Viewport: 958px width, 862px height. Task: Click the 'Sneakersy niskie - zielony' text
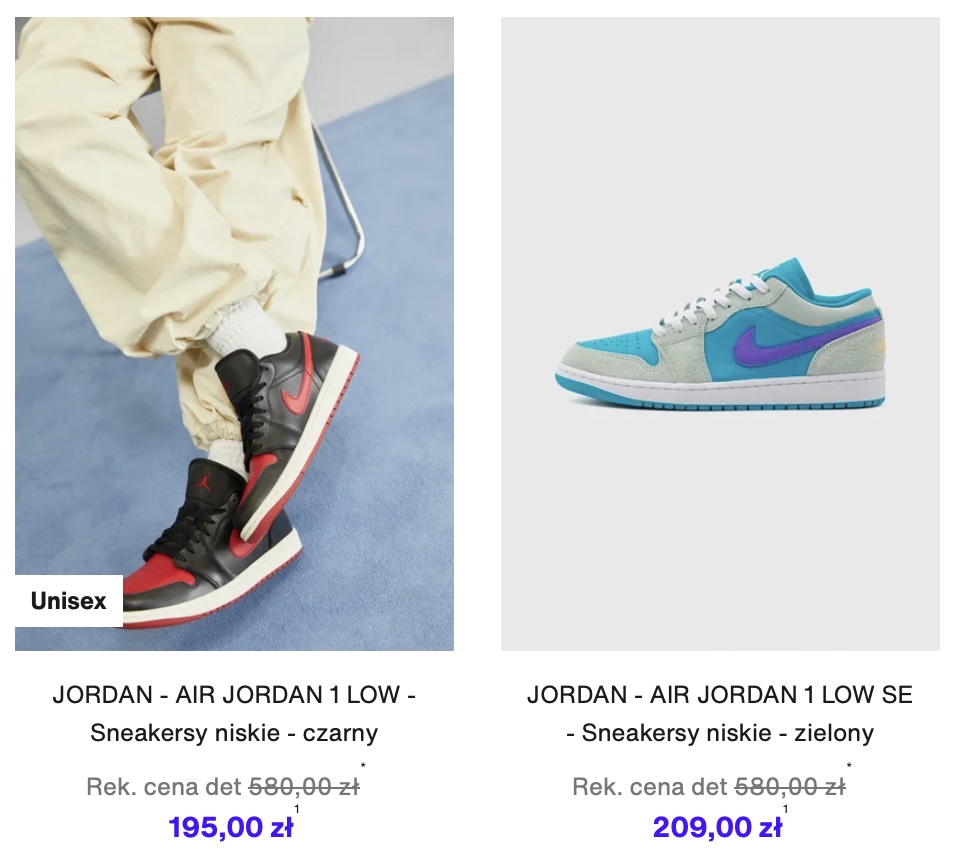pos(727,732)
